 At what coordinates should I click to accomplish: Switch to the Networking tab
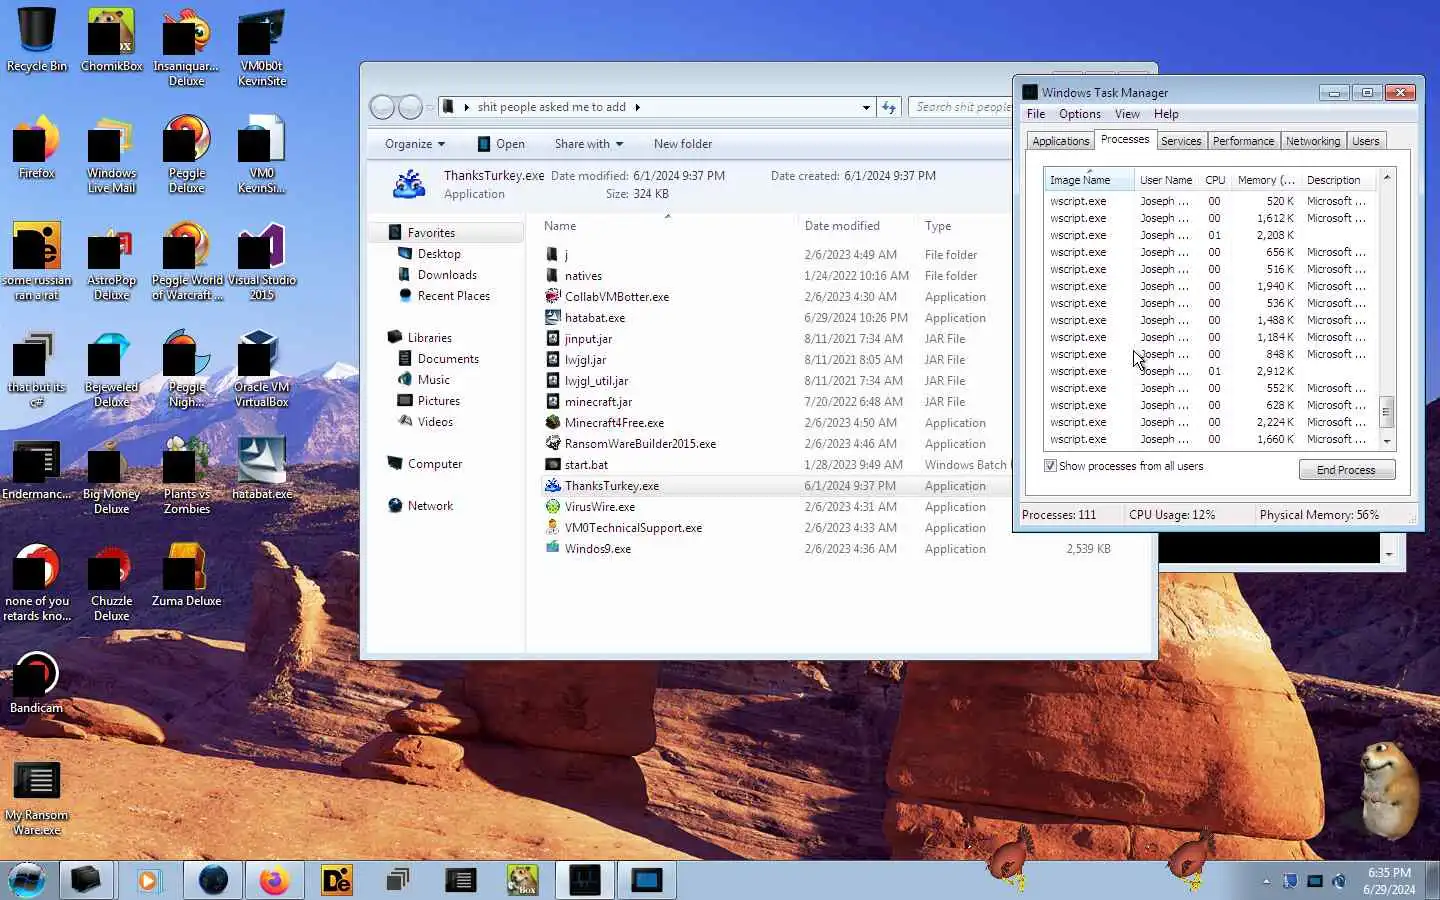point(1313,141)
